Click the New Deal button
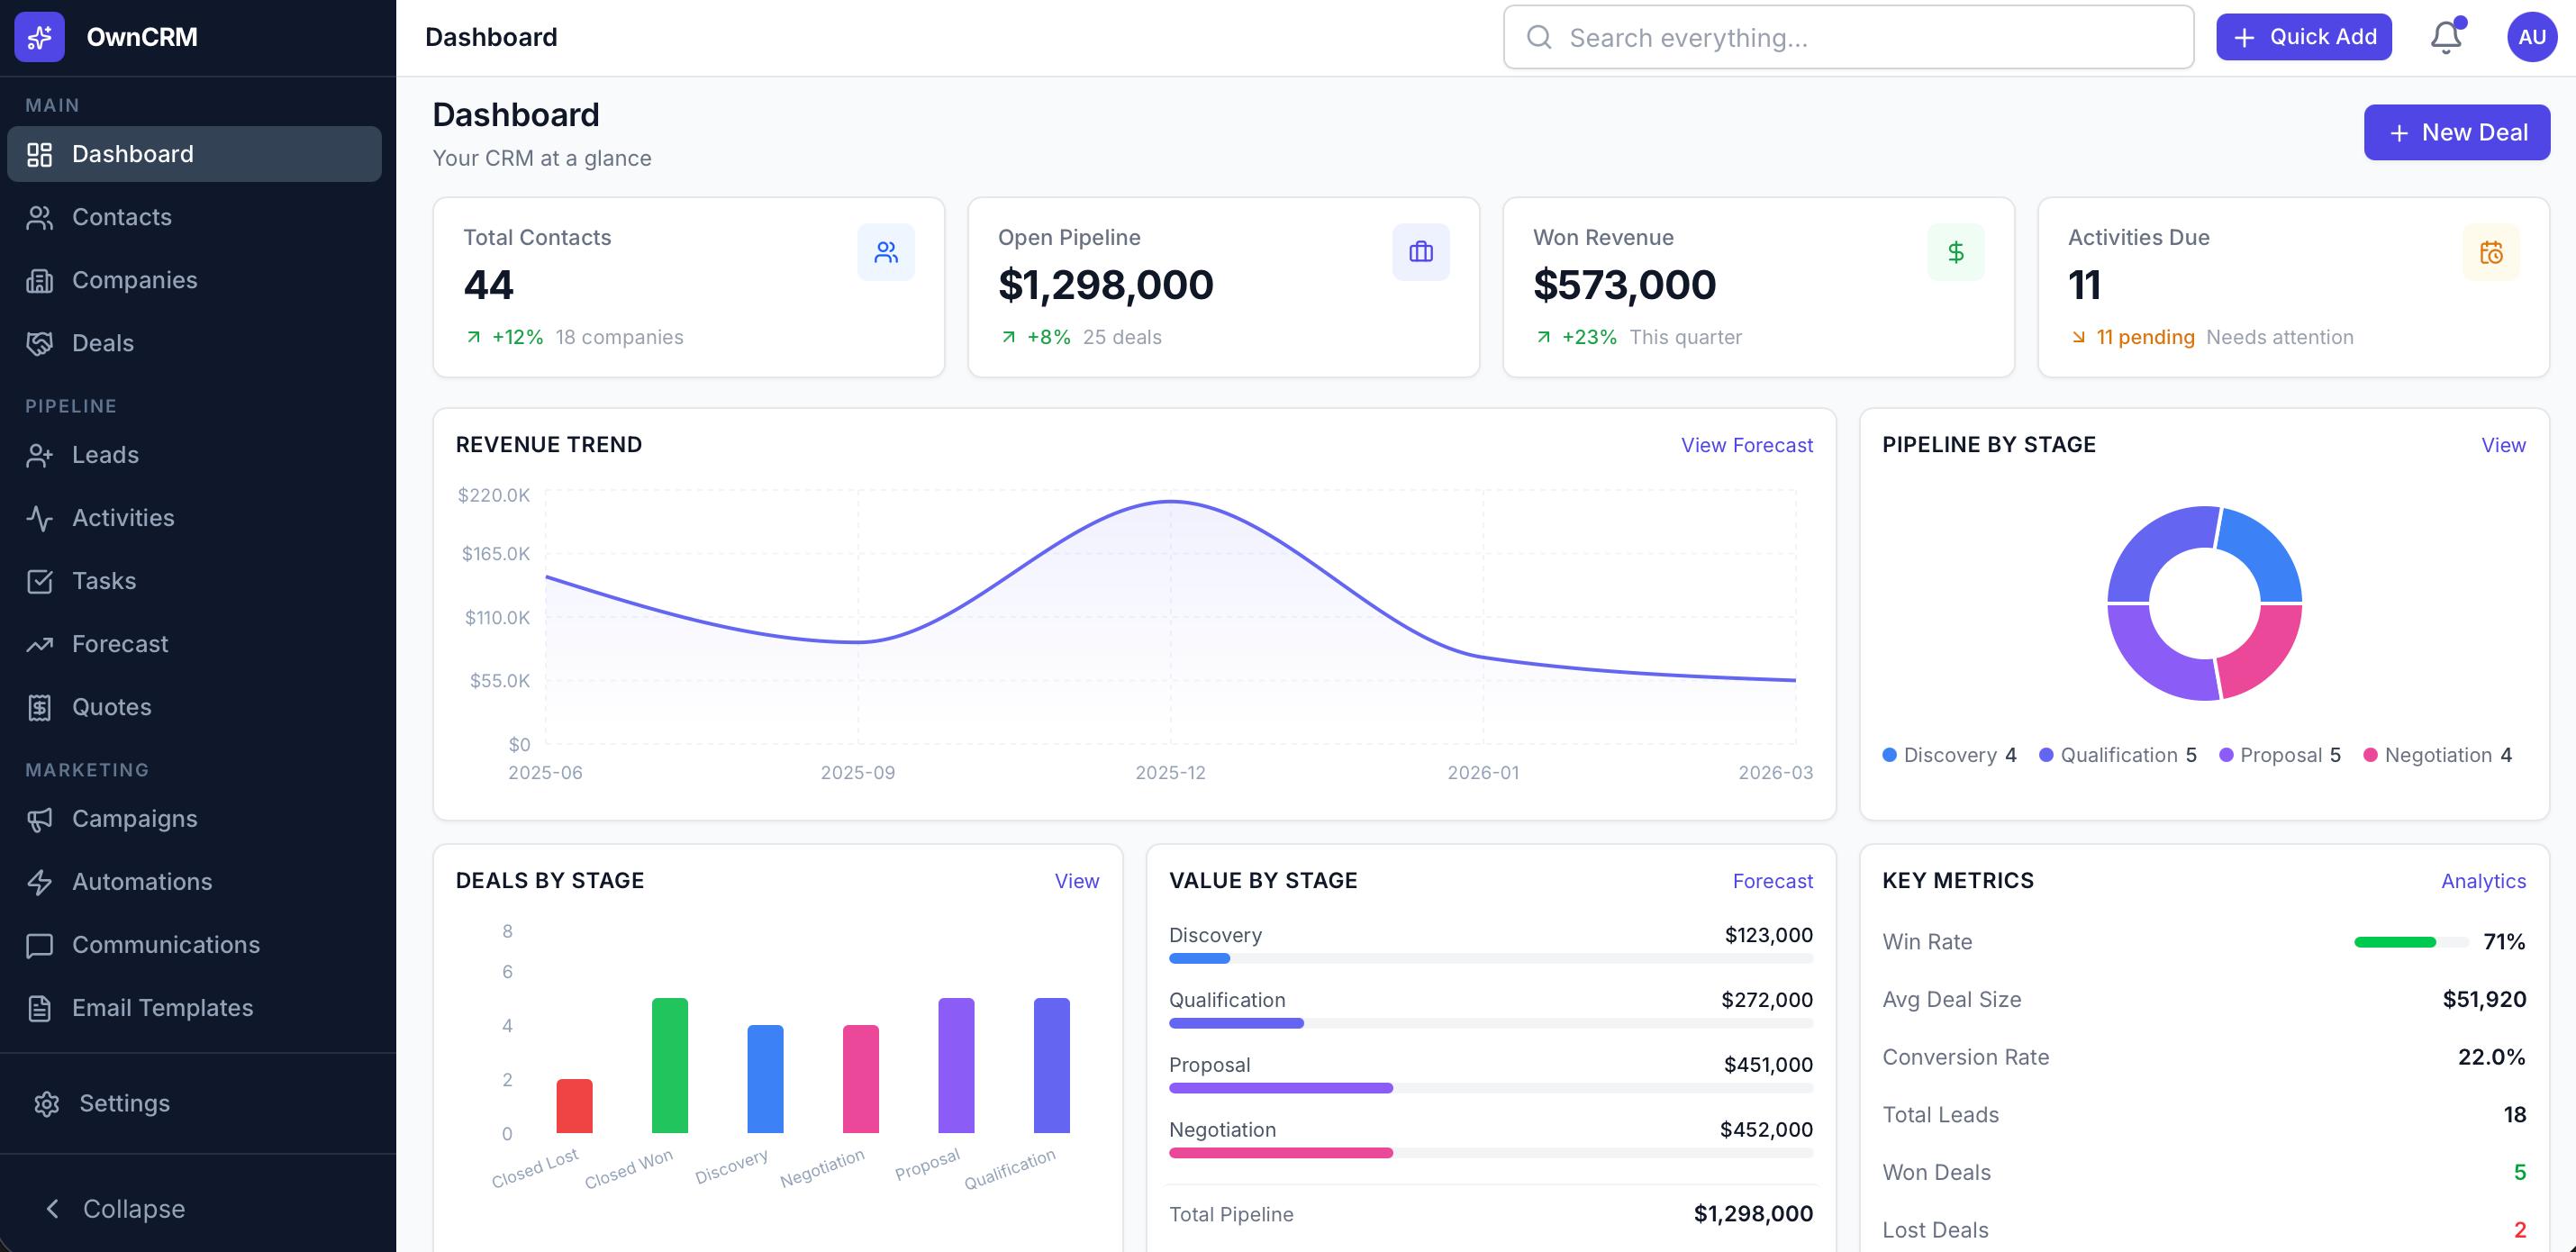2576x1252 pixels. click(2457, 131)
